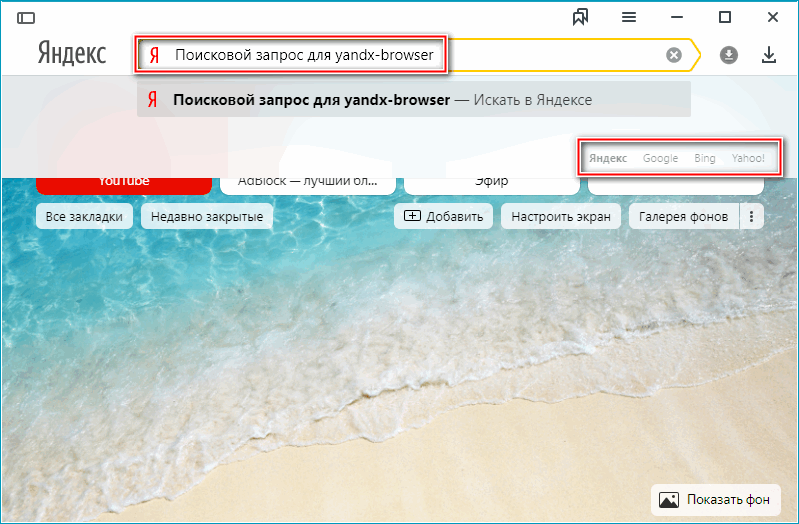Click the Яндекс logo
The width and height of the screenshot is (799, 524).
pos(75,54)
